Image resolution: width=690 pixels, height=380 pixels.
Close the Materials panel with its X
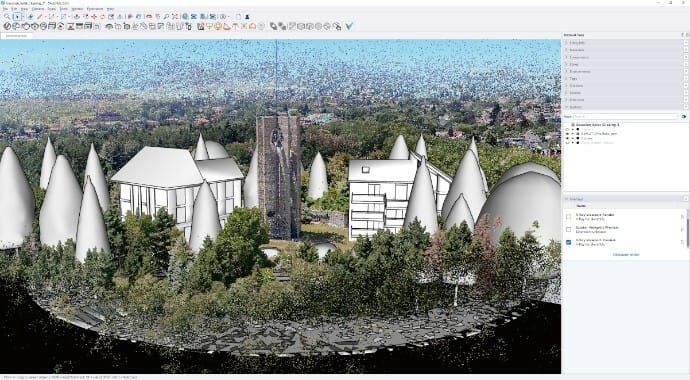pos(686,50)
